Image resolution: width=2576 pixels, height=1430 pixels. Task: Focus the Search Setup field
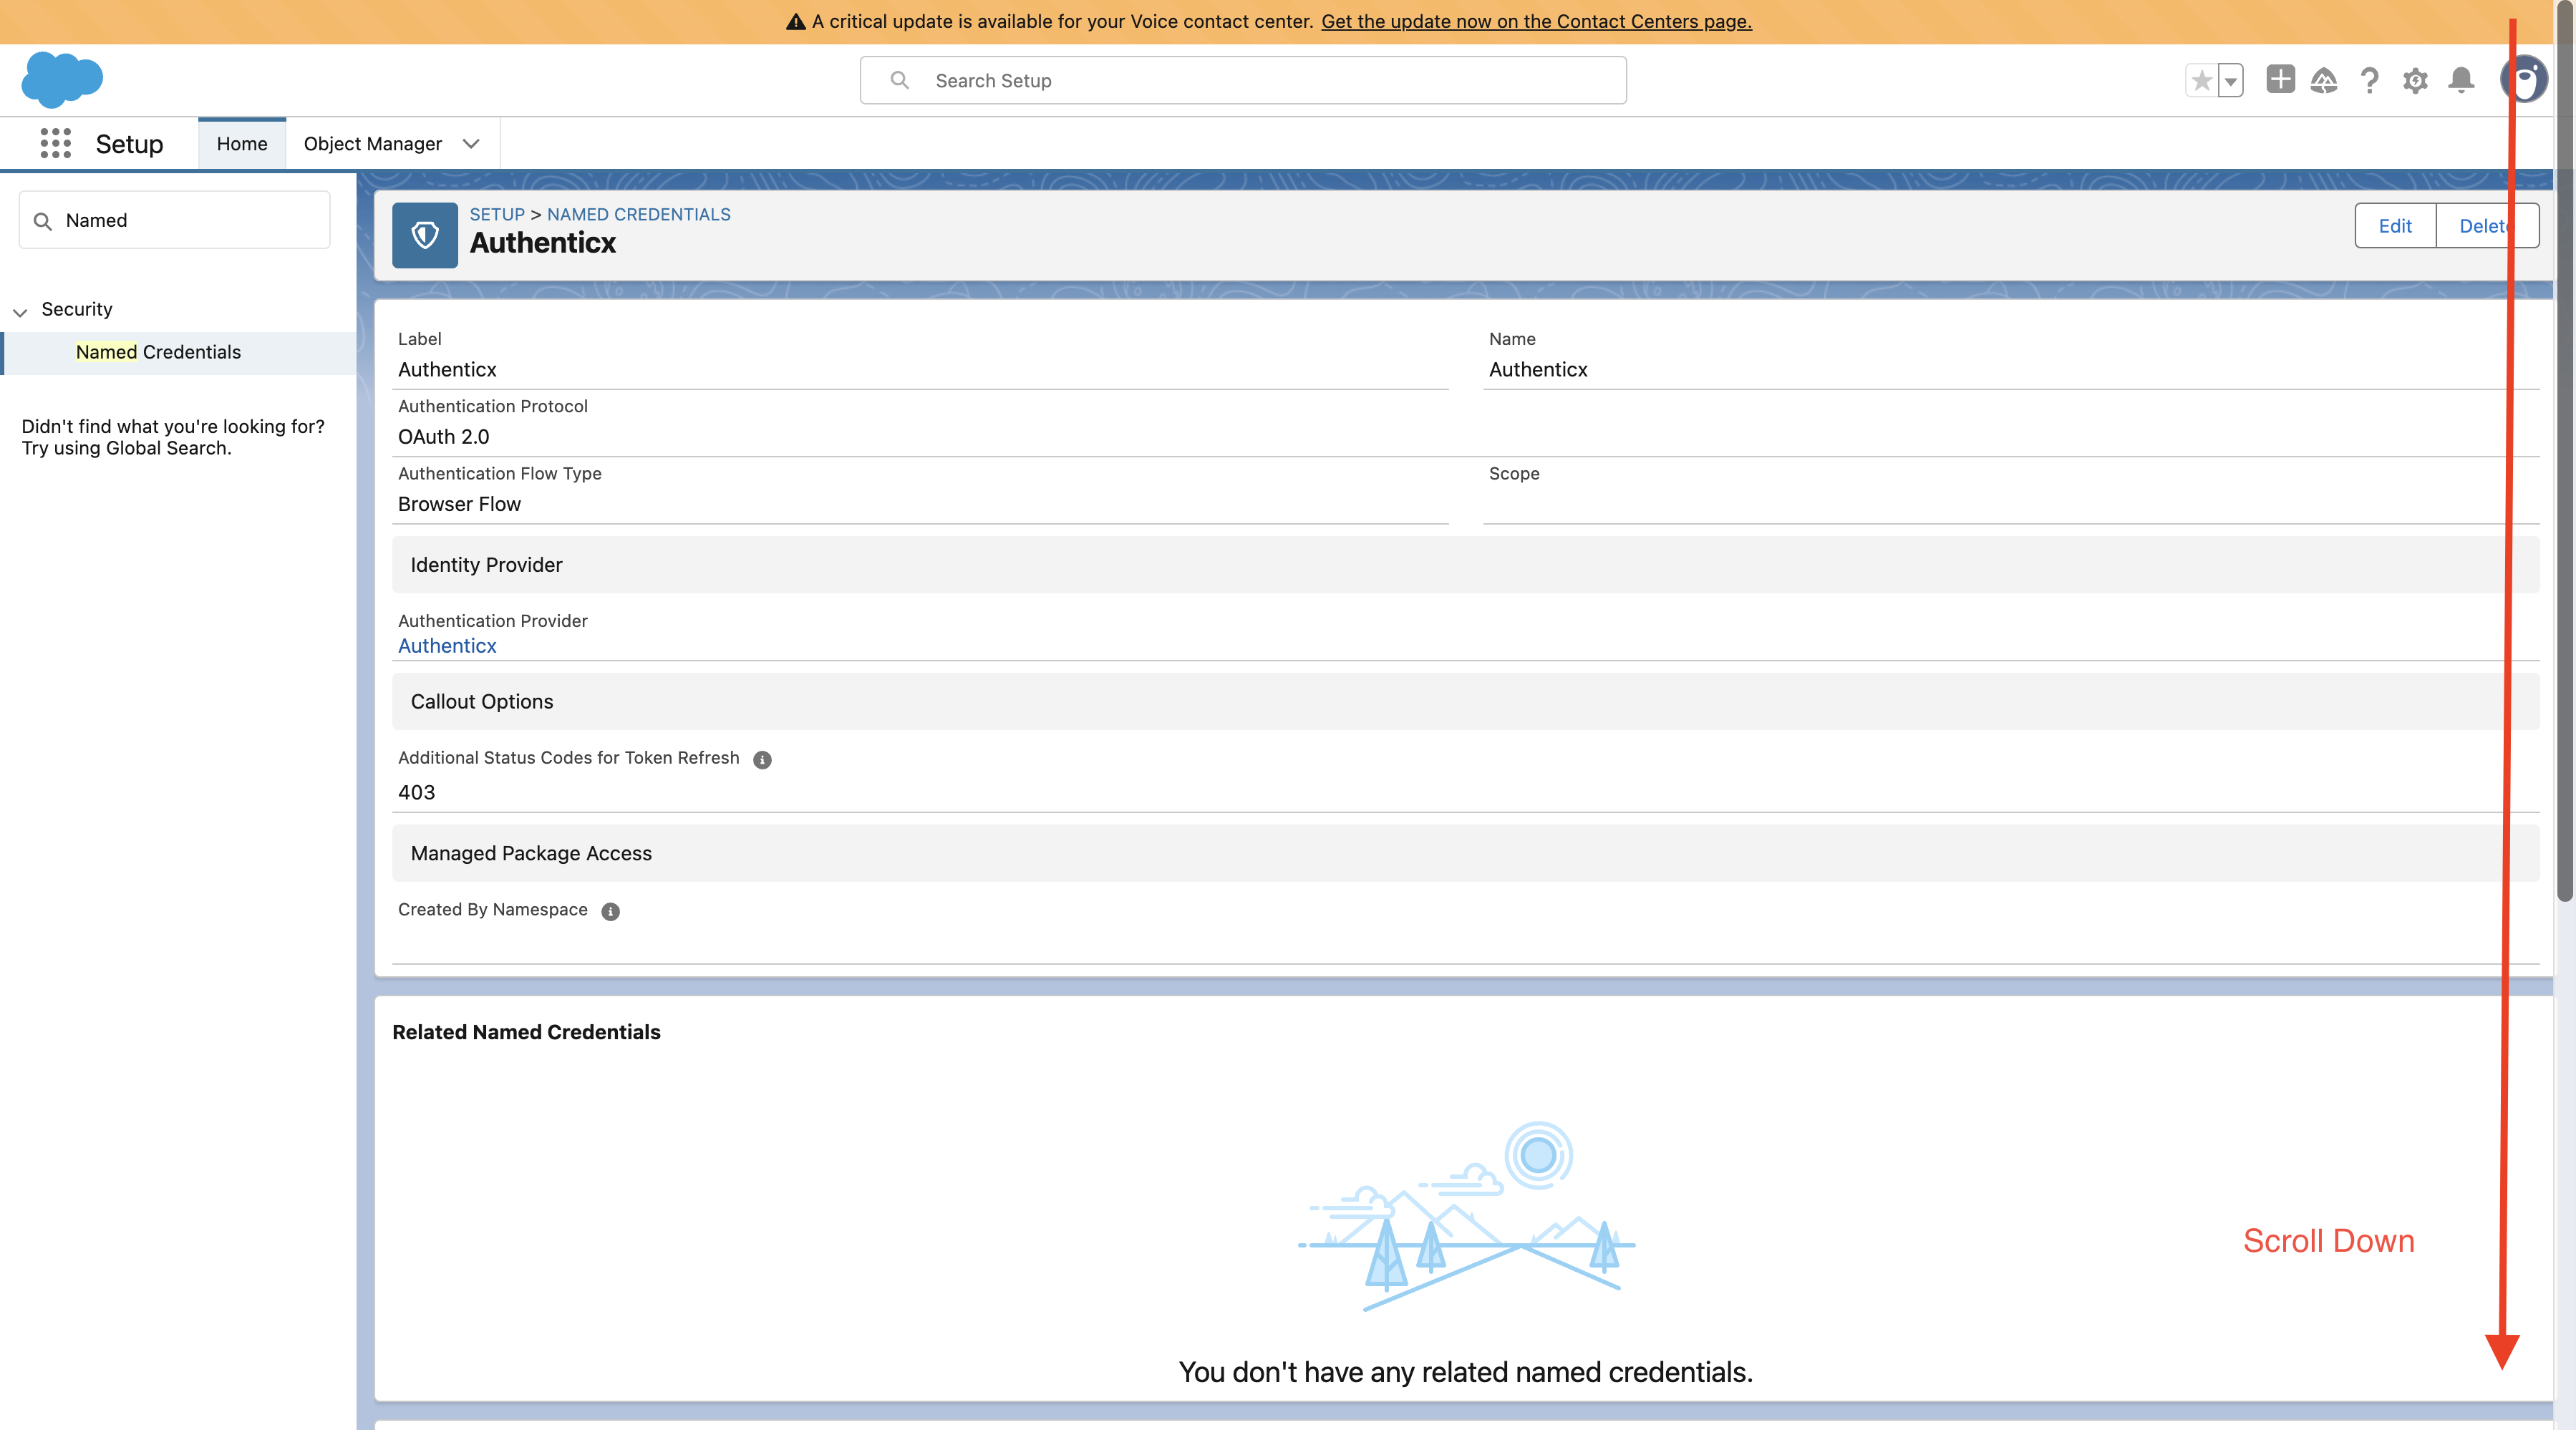pos(1243,80)
